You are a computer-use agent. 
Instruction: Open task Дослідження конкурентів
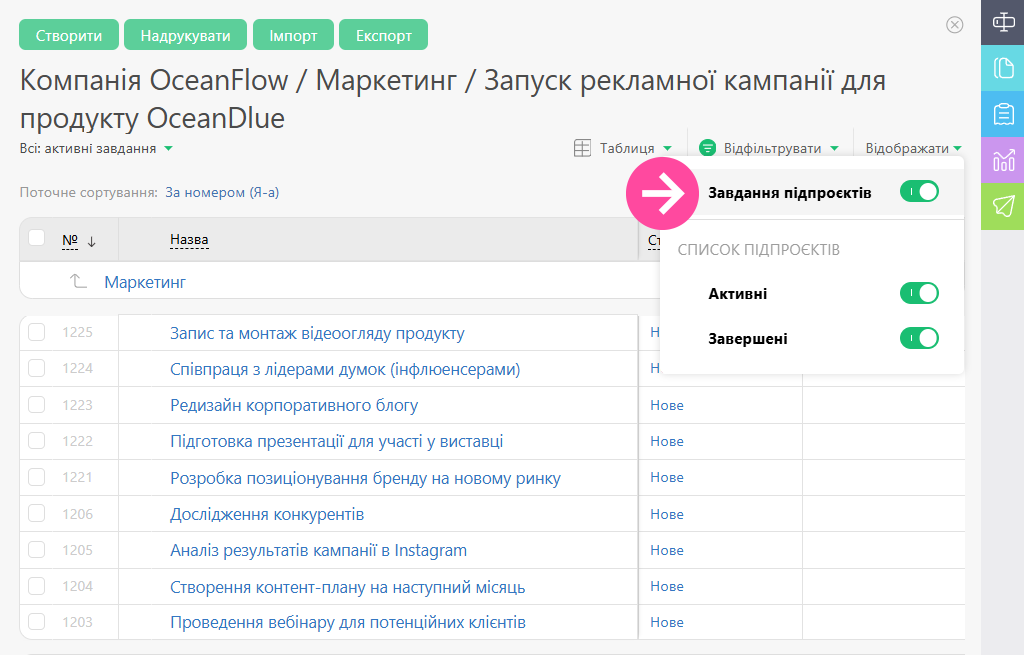pyautogui.click(x=267, y=515)
